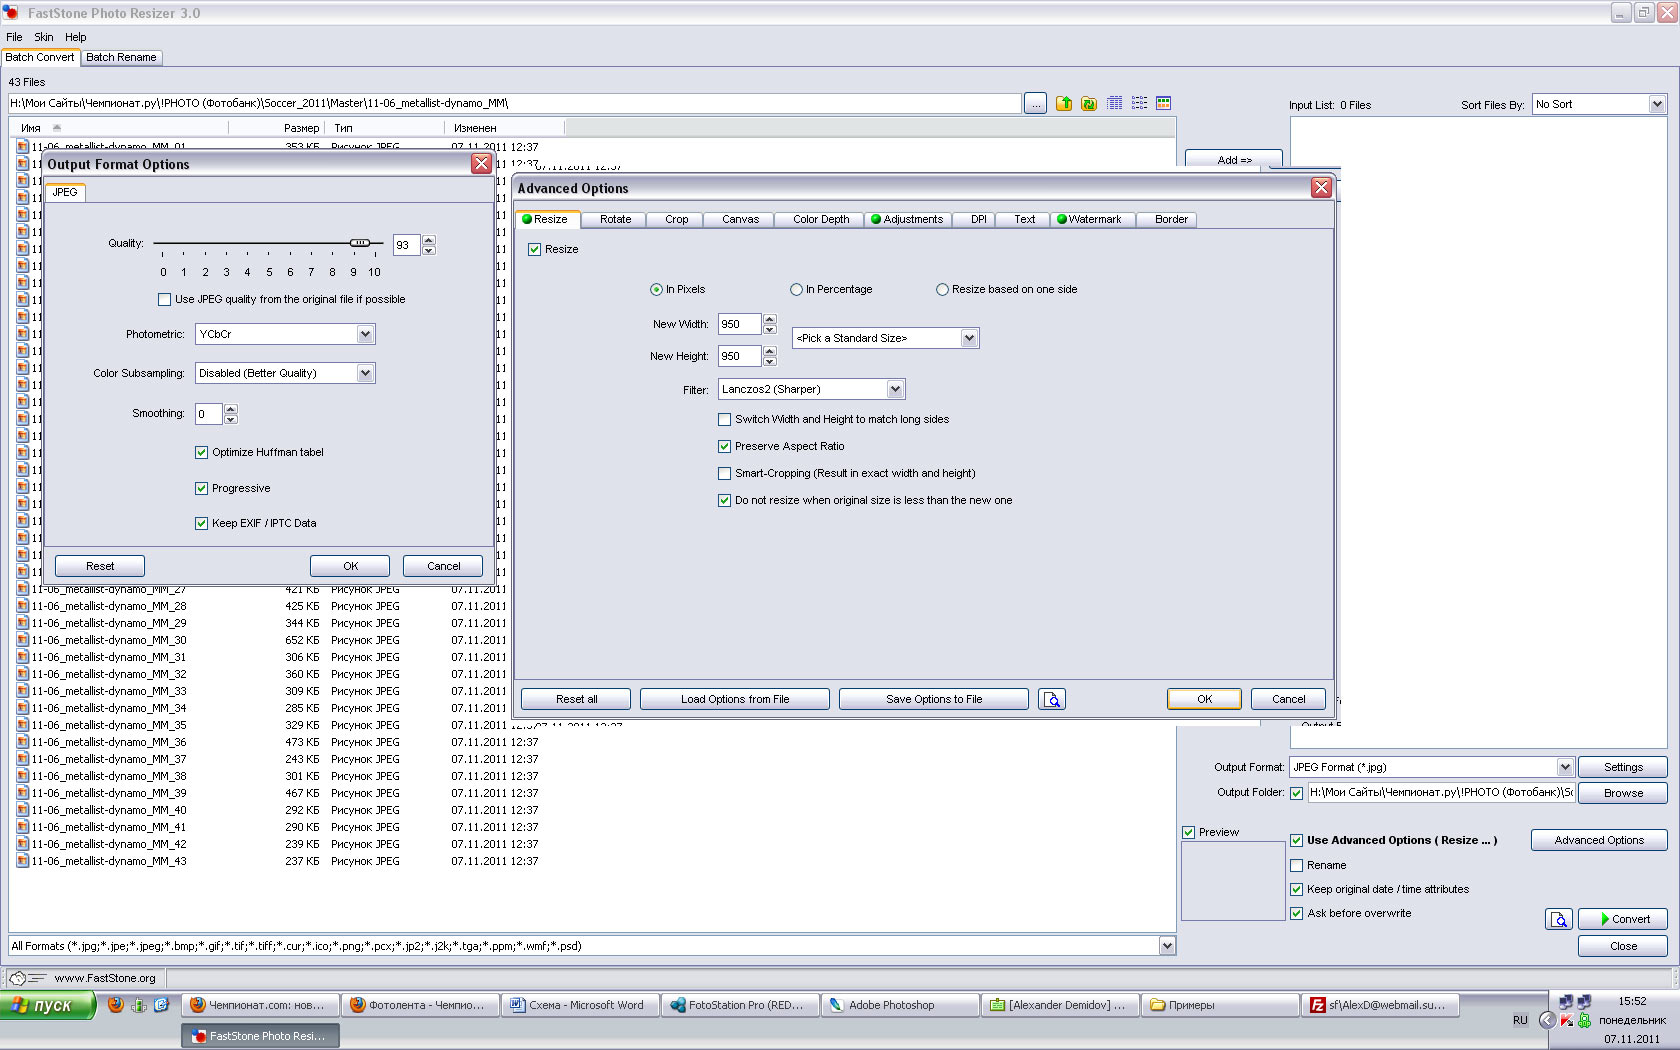Image resolution: width=1680 pixels, height=1050 pixels.
Task: Go up one folder level icon
Action: [x=1063, y=104]
